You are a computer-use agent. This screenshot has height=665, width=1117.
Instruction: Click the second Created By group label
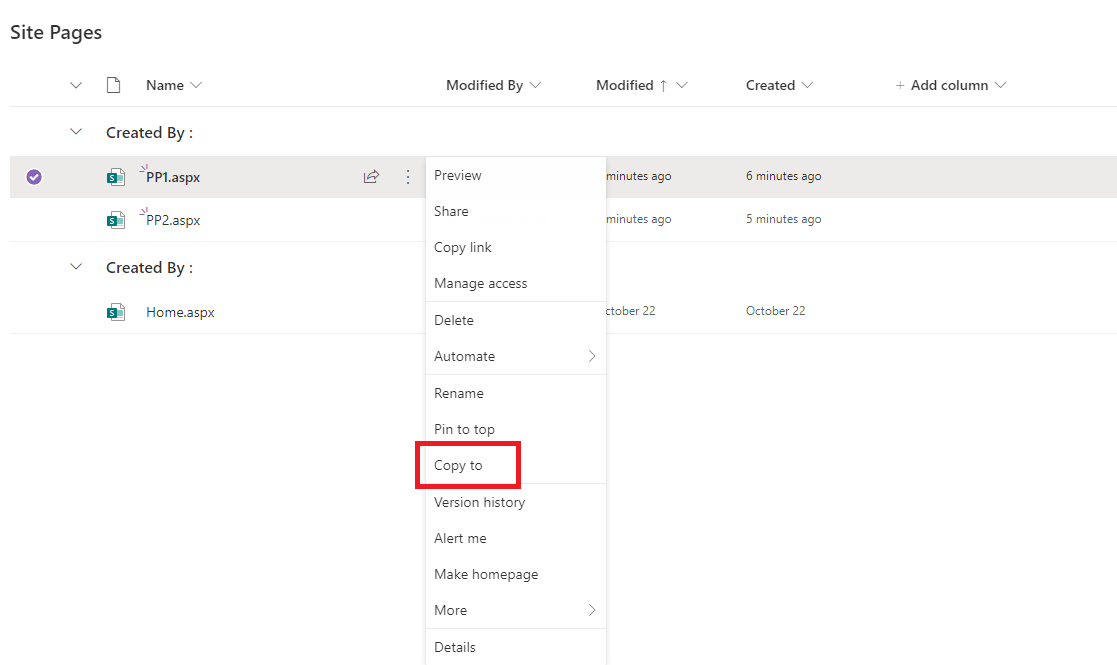pos(150,268)
